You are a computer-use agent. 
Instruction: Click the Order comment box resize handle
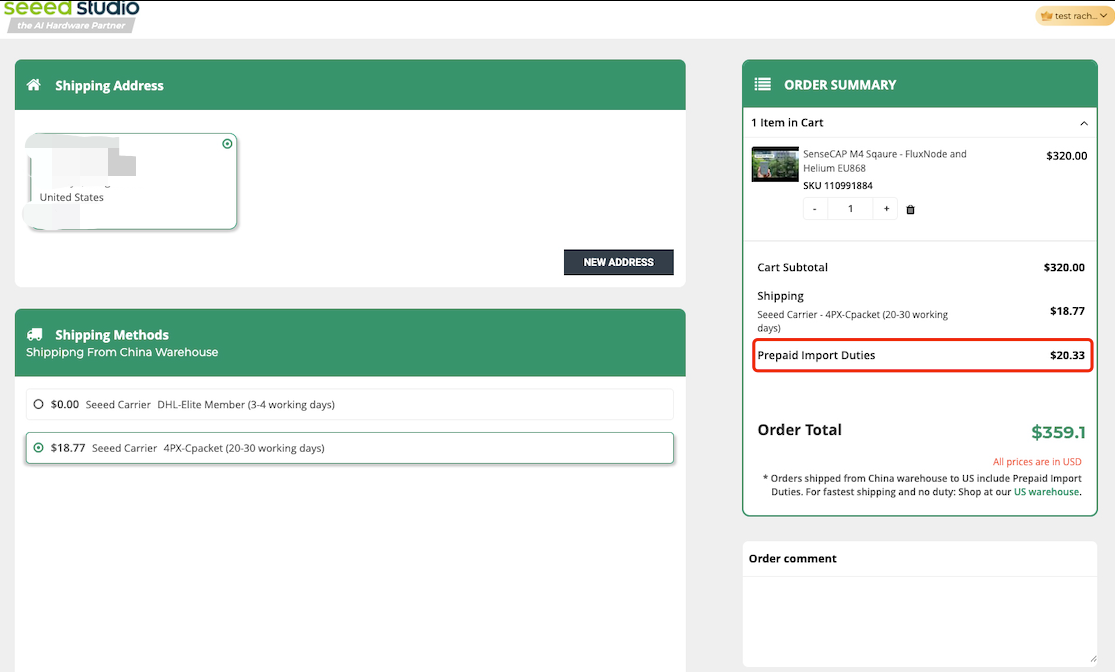tap(1093, 659)
